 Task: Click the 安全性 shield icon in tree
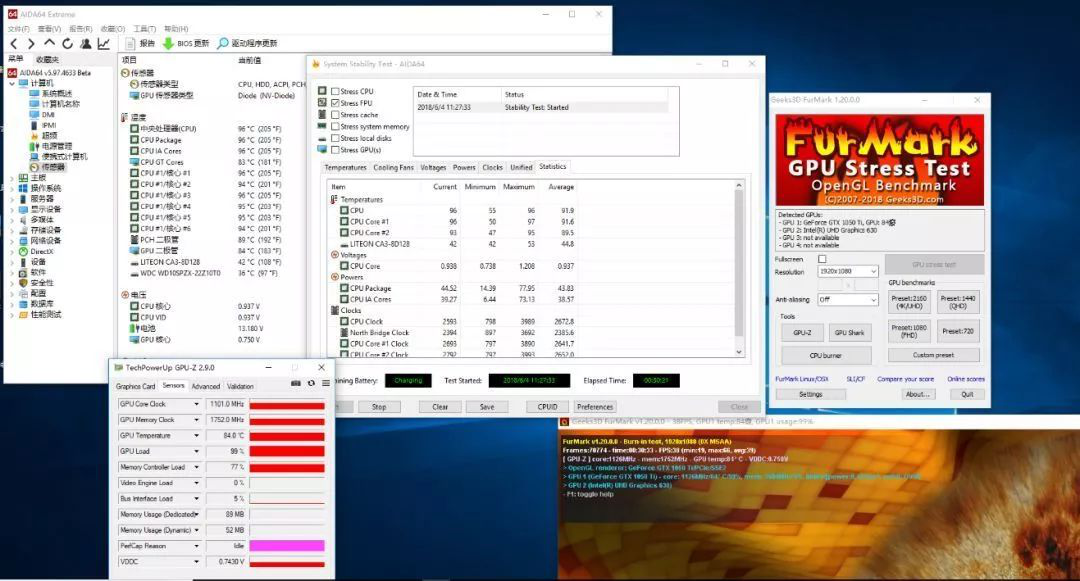click(23, 283)
